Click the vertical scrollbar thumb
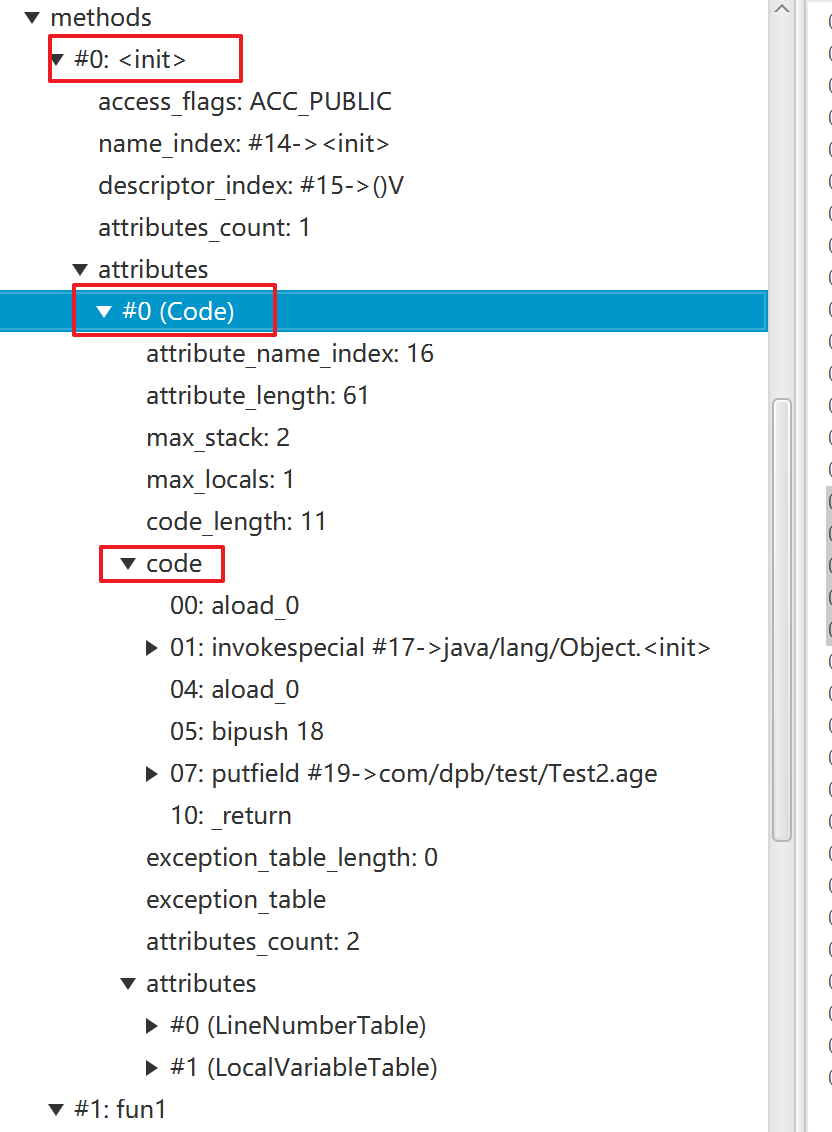The image size is (832, 1132). tap(781, 620)
